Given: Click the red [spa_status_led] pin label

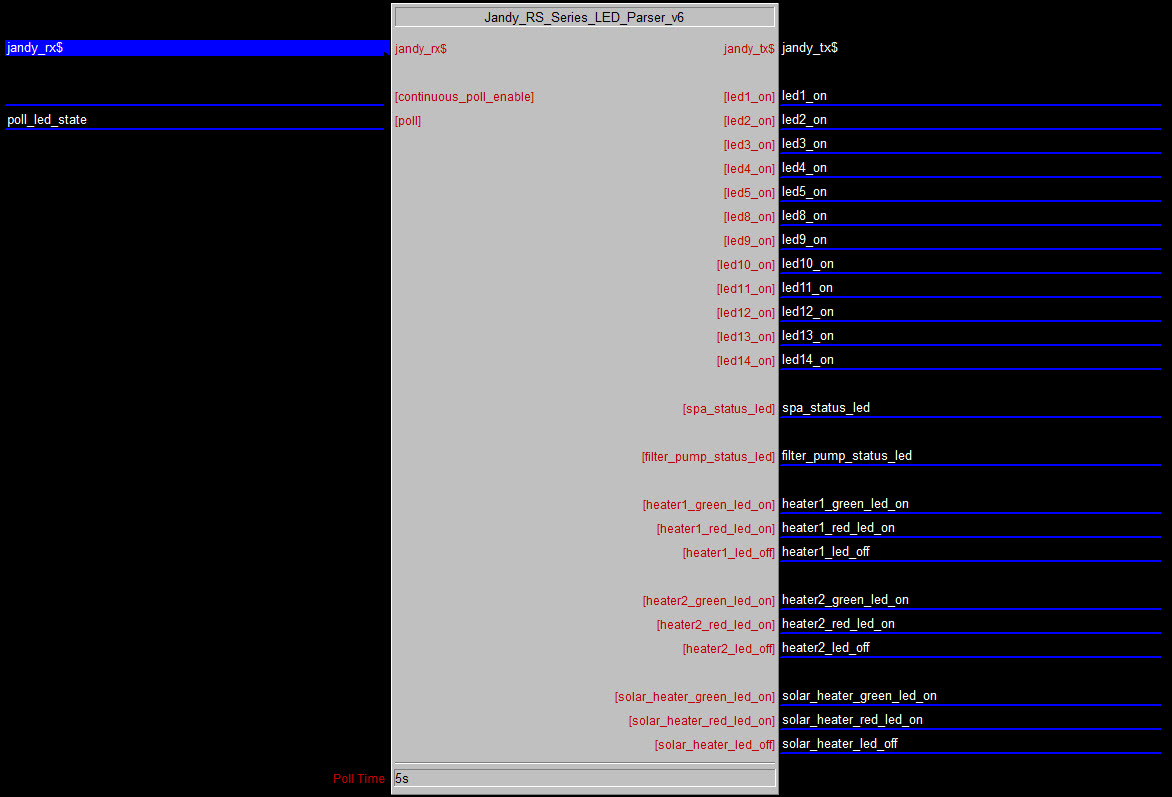Looking at the screenshot, I should coord(729,408).
